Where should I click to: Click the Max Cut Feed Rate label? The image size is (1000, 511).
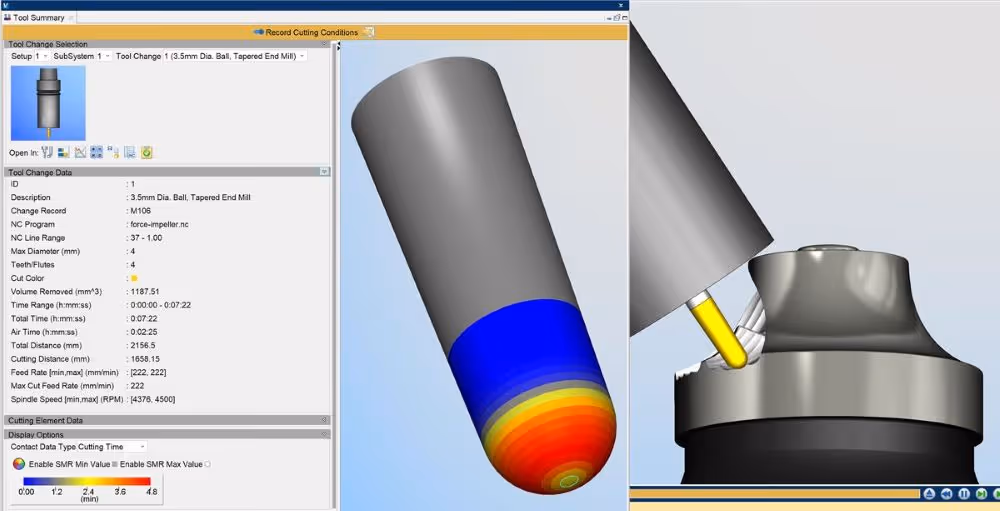click(62, 386)
